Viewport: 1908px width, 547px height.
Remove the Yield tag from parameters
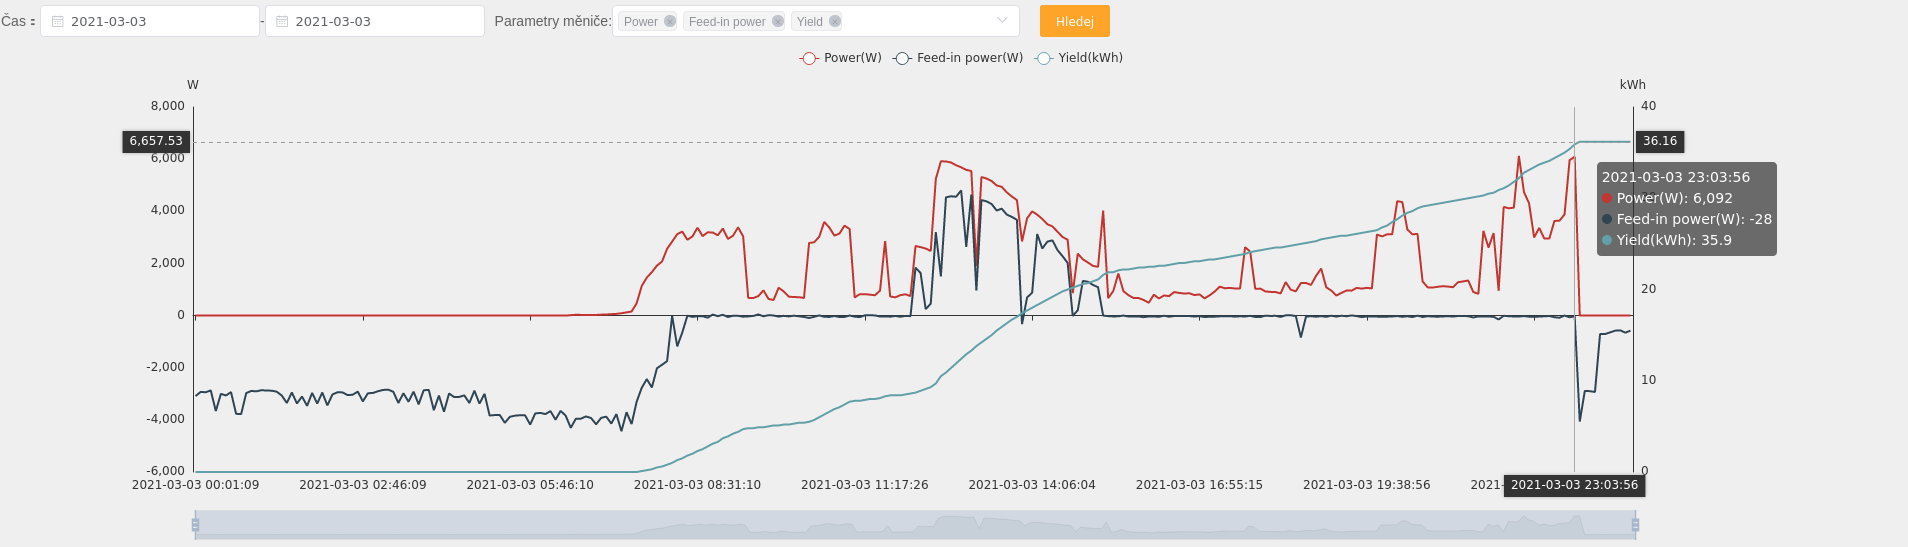[x=835, y=21]
